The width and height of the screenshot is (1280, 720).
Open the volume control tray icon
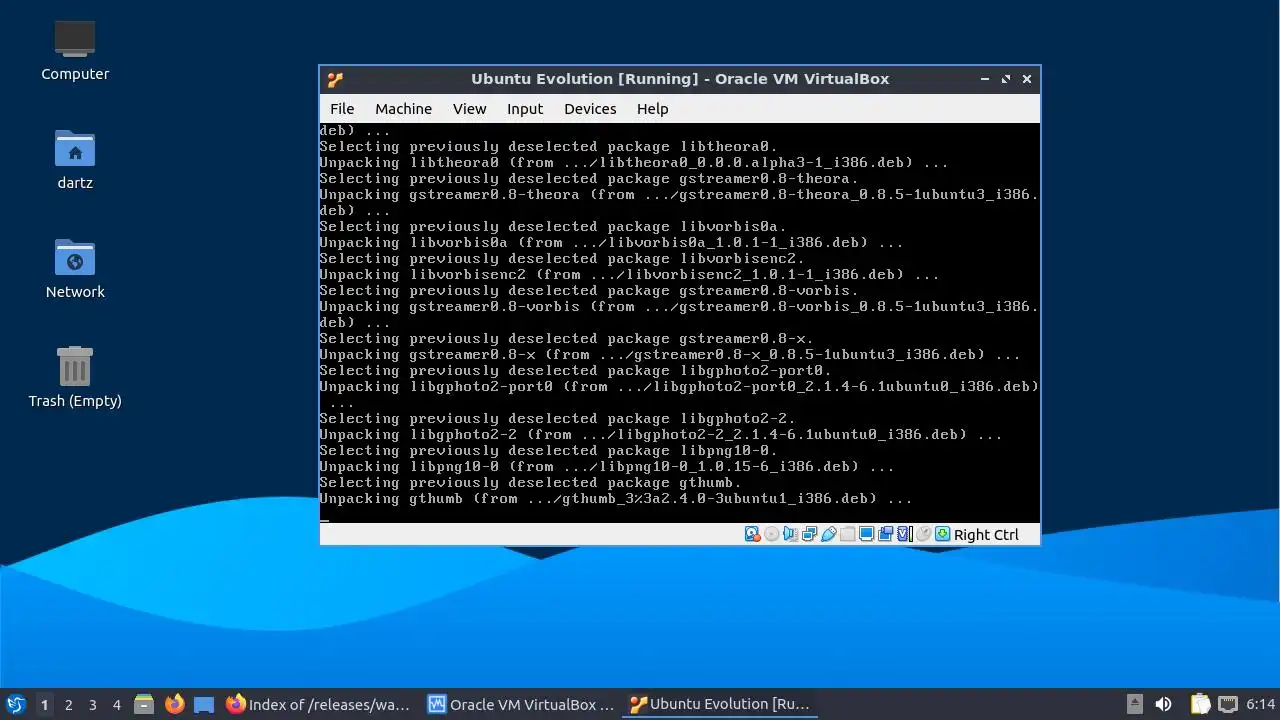(x=1163, y=704)
